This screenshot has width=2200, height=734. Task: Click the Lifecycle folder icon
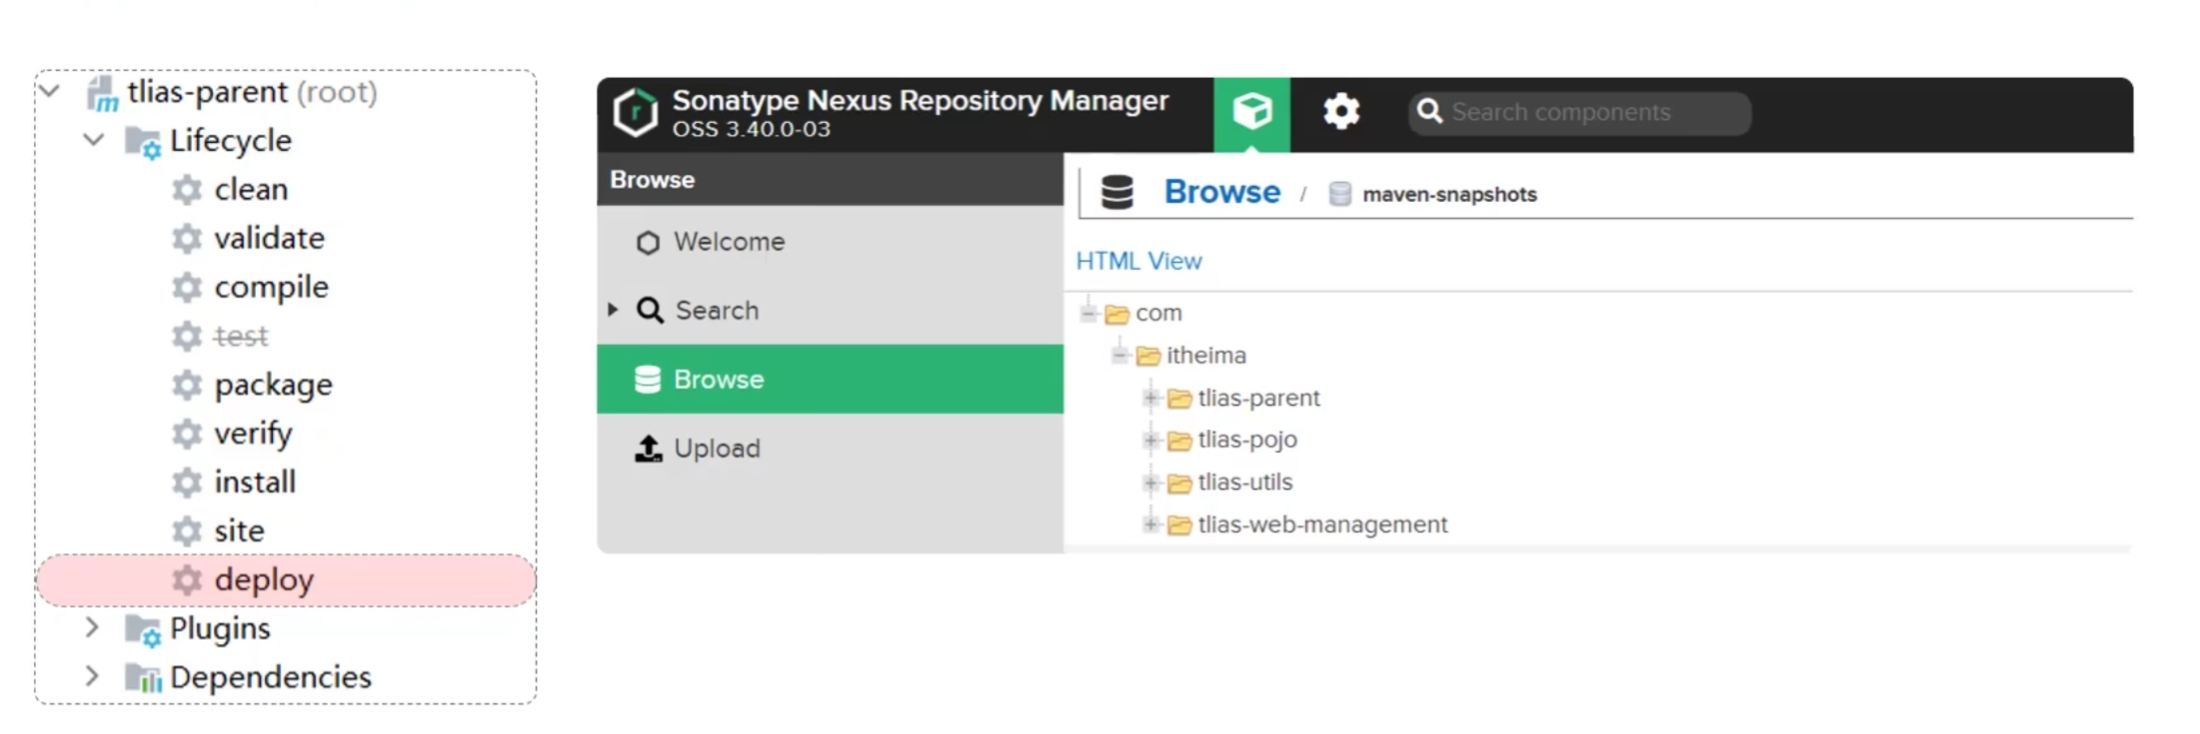click(x=142, y=143)
